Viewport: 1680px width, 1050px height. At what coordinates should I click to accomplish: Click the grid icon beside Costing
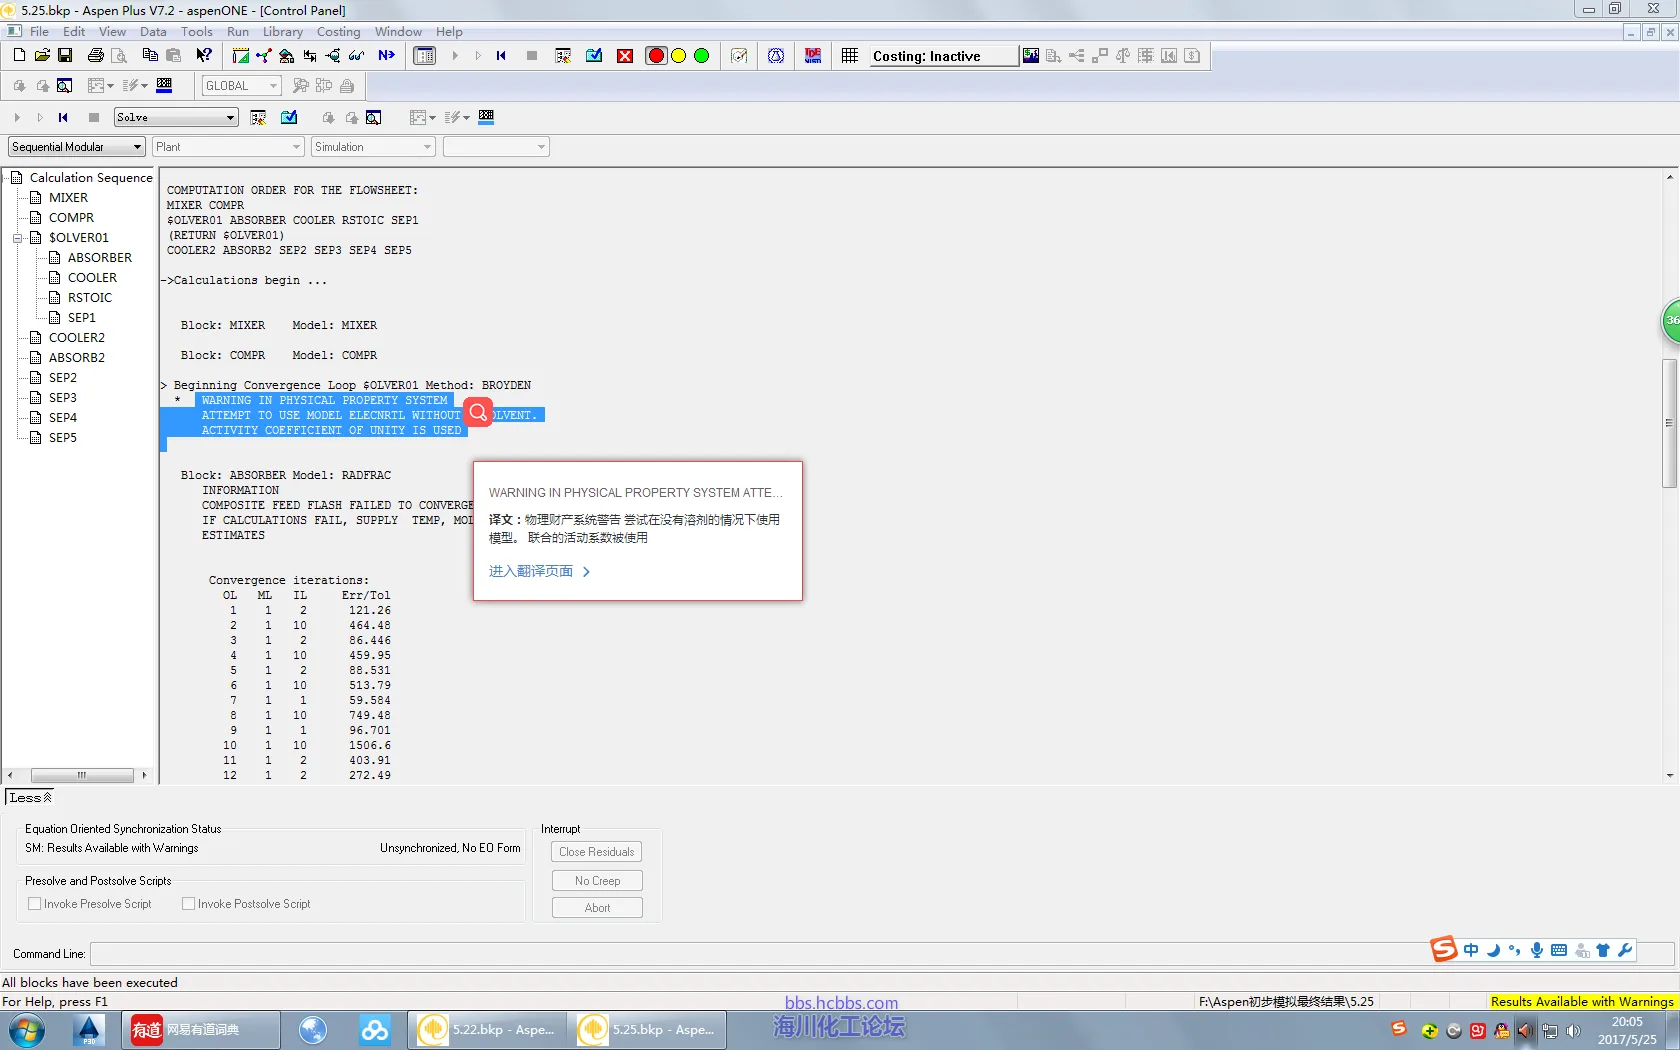point(850,56)
